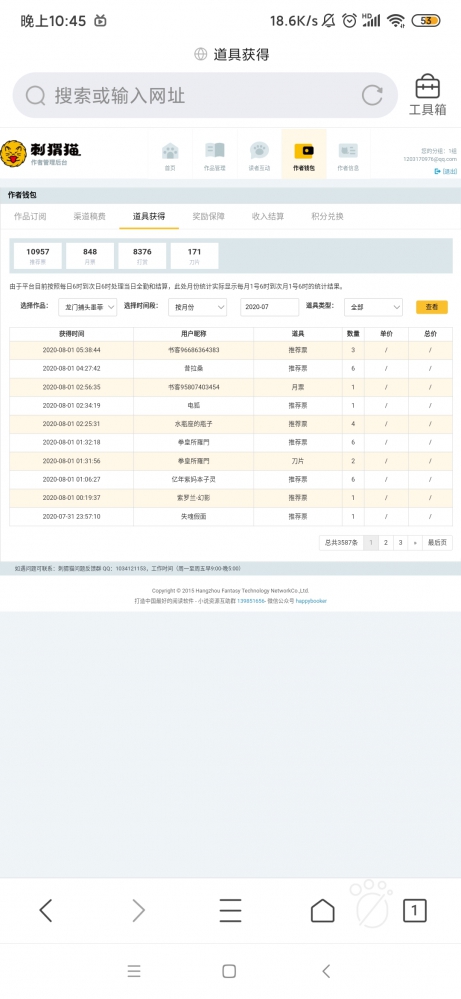Image resolution: width=461 pixels, height=999 pixels.
Task: Click the 退出 logout link
Action: [446, 171]
